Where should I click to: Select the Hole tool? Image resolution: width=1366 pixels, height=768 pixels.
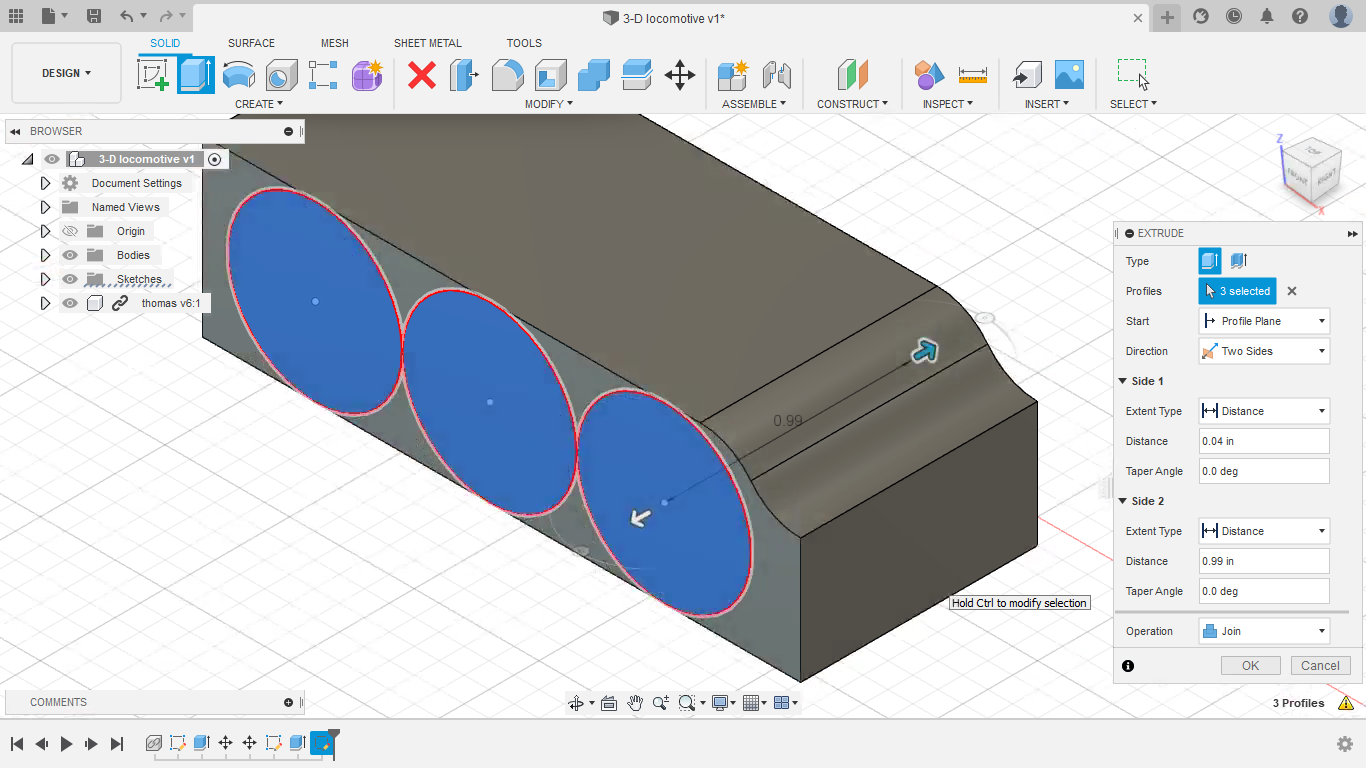click(x=281, y=75)
